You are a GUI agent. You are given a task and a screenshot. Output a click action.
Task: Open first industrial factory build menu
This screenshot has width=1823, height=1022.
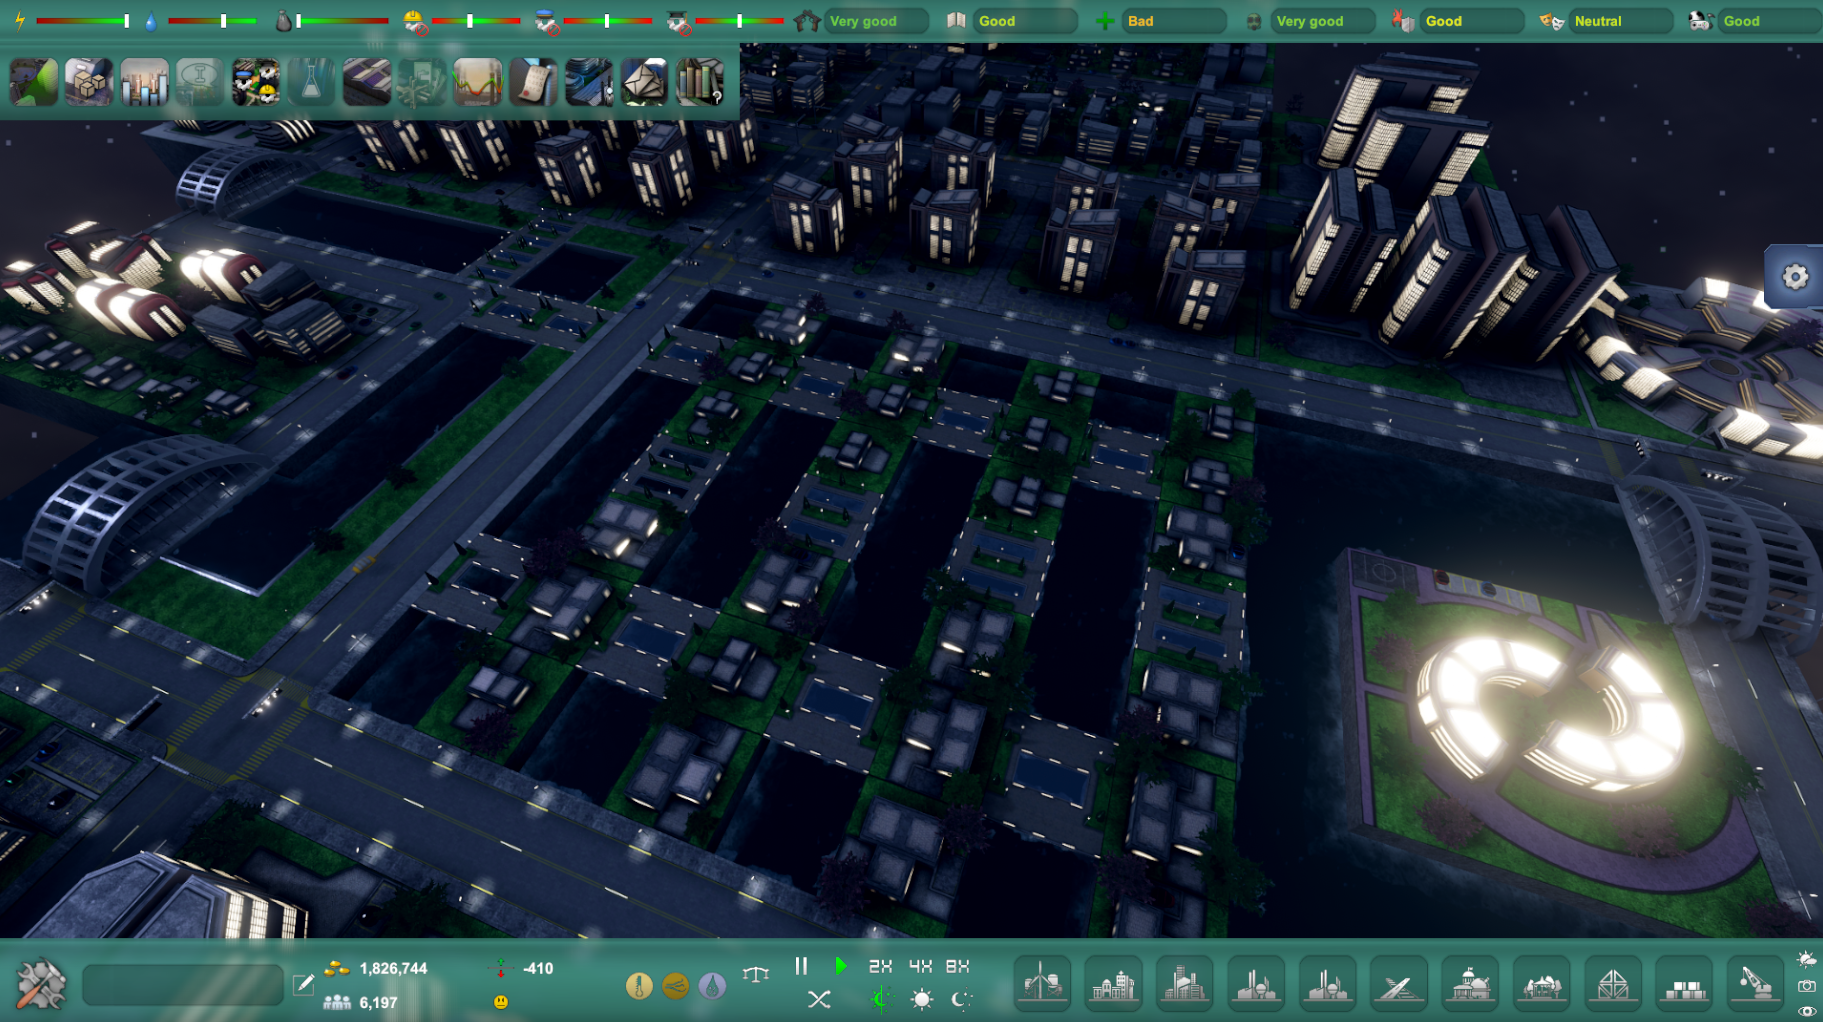1256,982
